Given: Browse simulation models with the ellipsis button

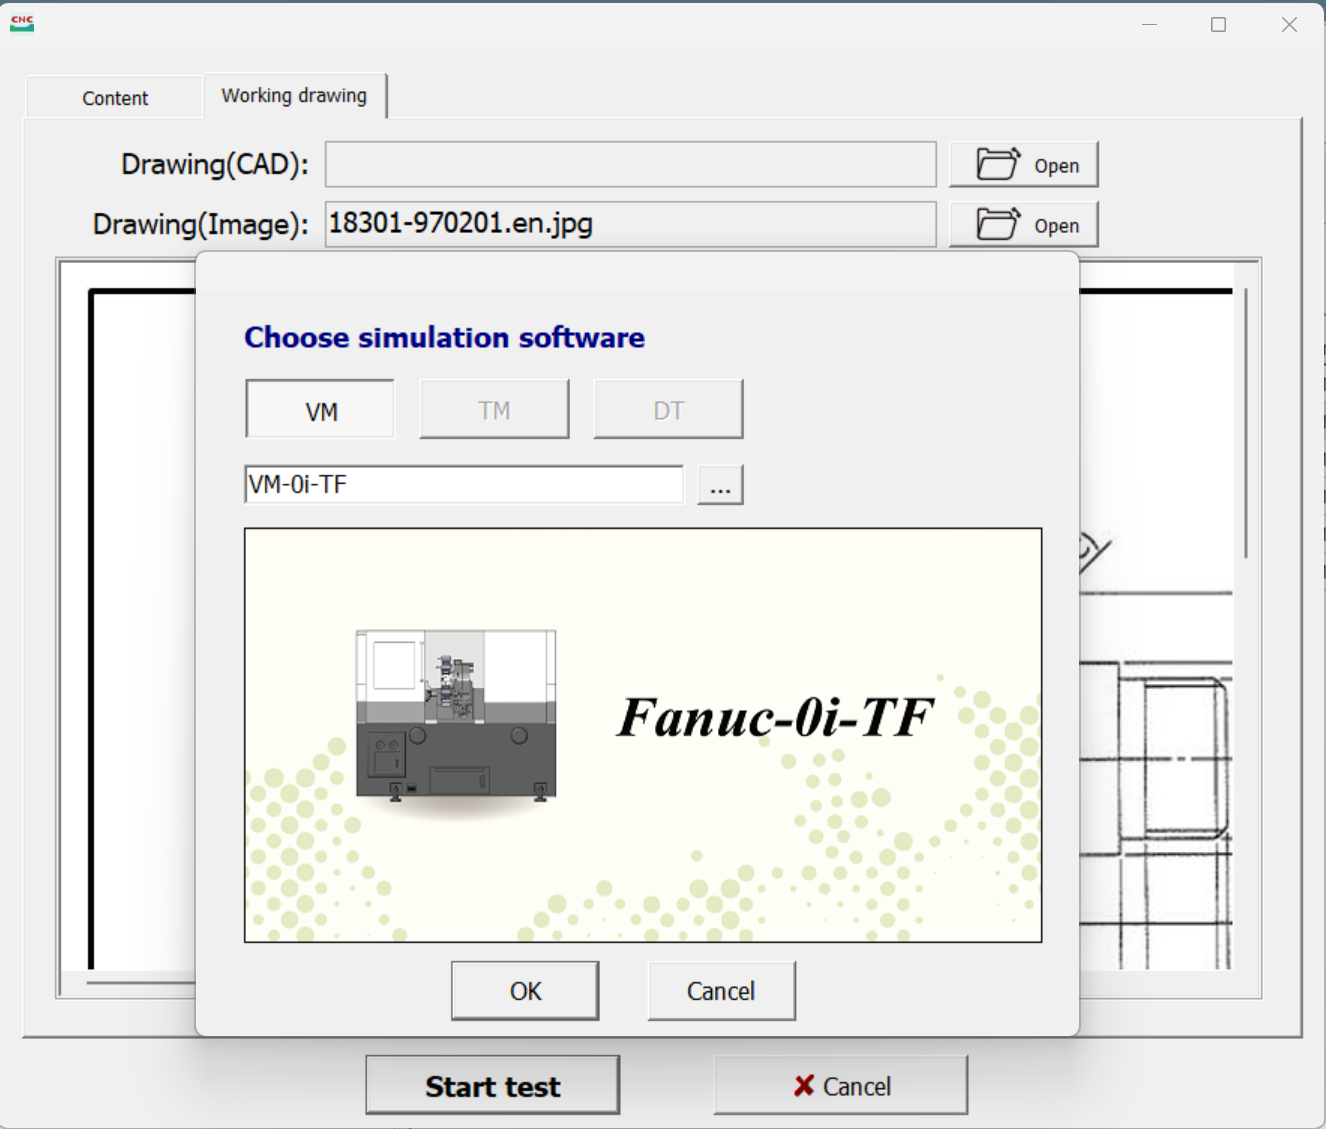Looking at the screenshot, I should point(720,485).
